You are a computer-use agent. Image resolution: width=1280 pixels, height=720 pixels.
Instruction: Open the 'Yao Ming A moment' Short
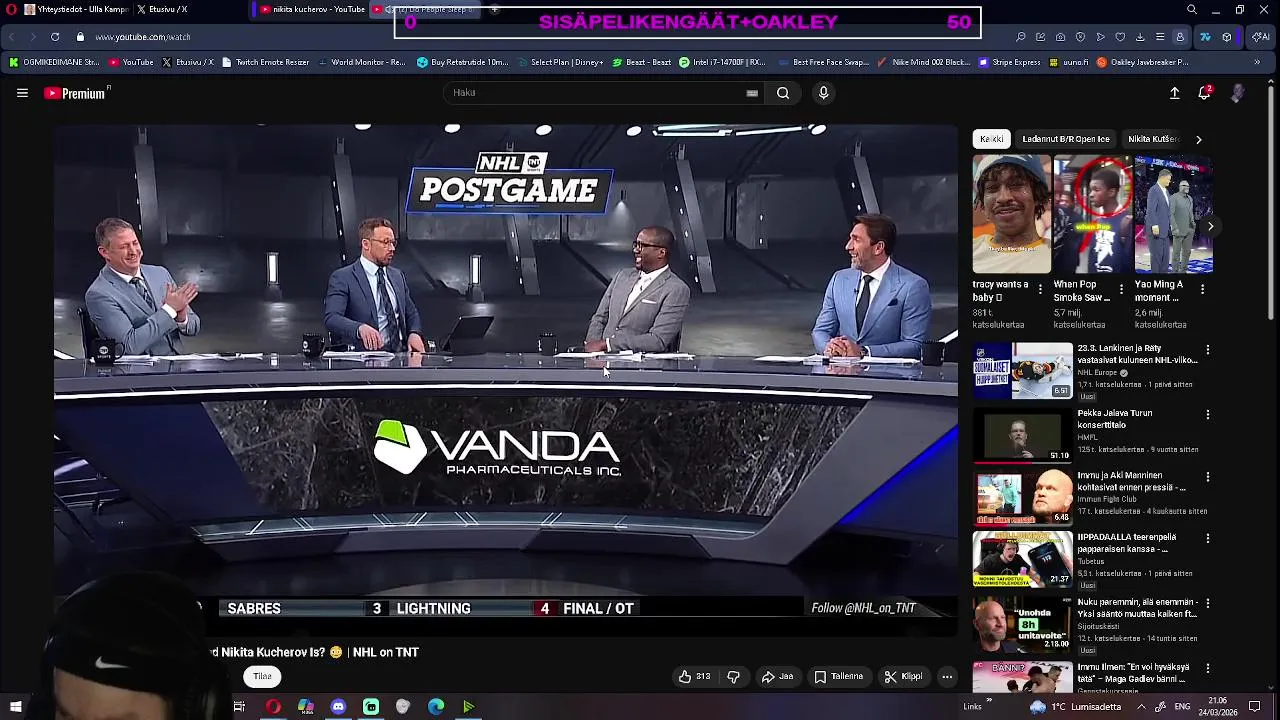pos(1174,214)
